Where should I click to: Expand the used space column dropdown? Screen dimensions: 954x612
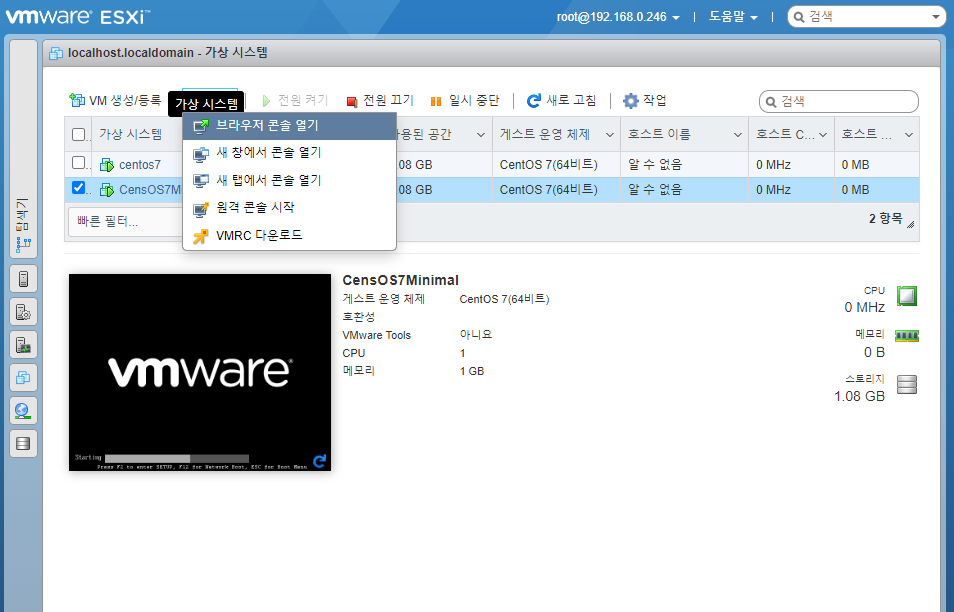tap(481, 135)
